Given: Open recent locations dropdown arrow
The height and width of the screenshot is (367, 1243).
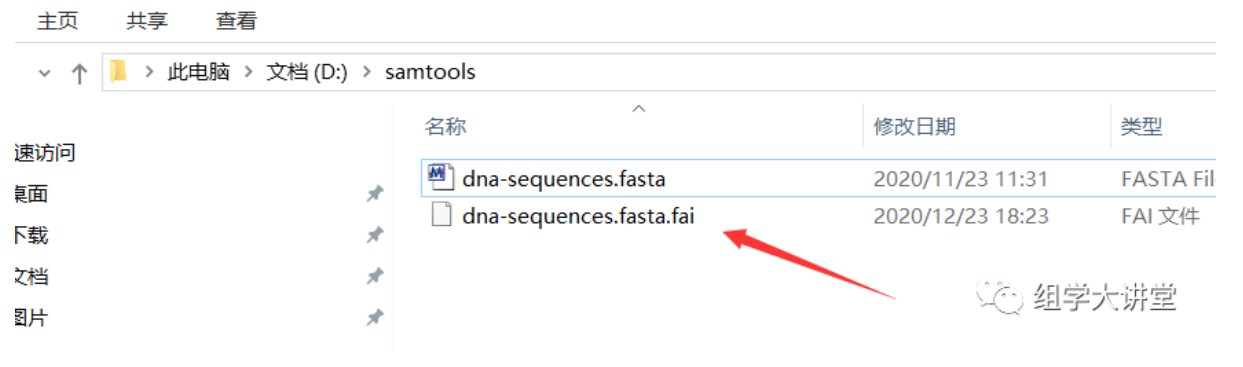Looking at the screenshot, I should 44,73.
